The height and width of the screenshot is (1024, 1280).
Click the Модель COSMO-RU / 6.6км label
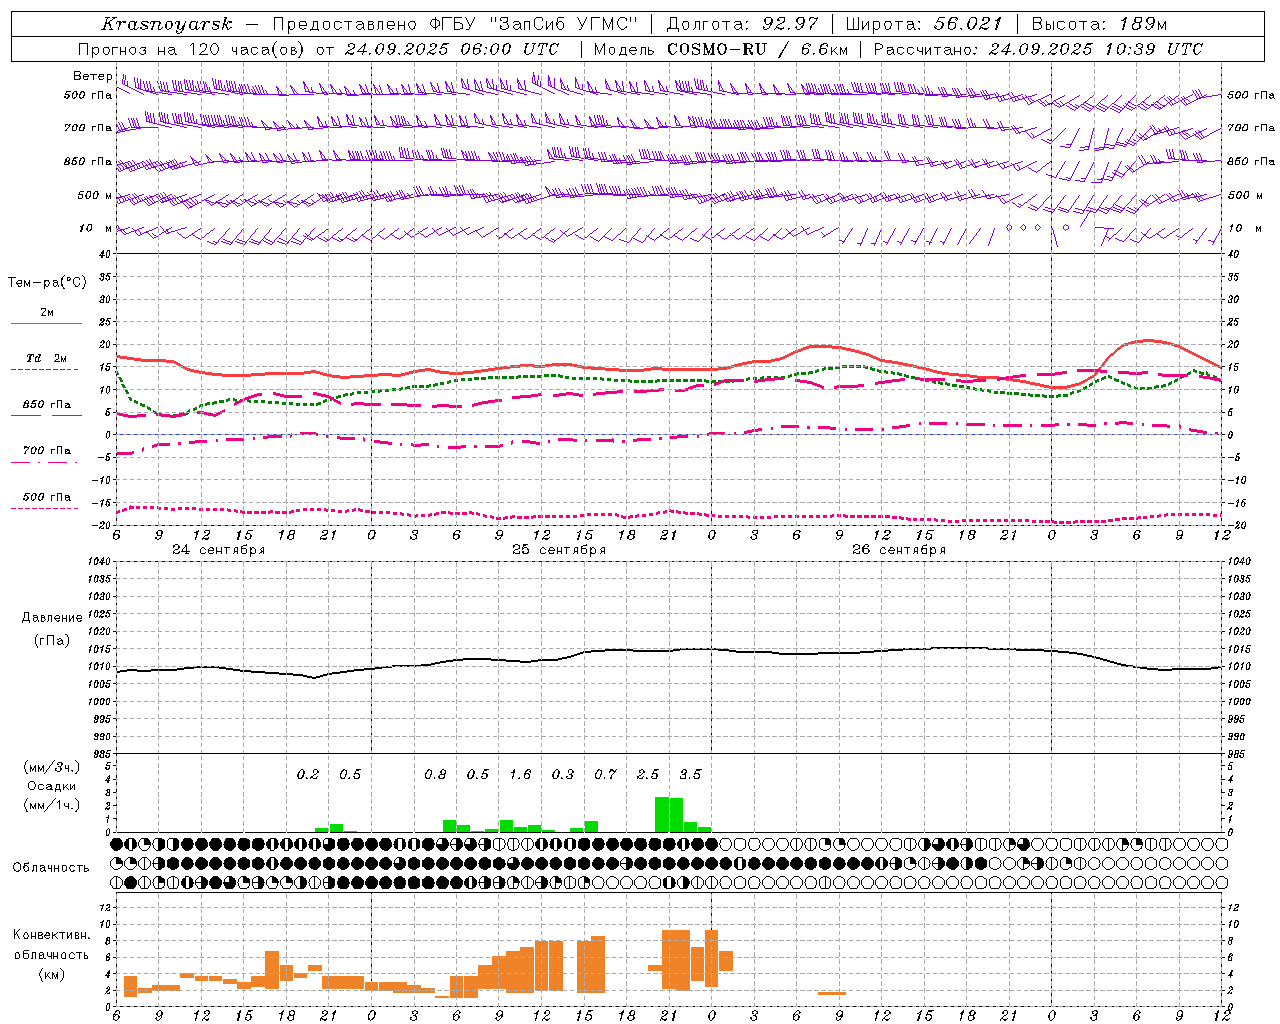[x=721, y=49]
